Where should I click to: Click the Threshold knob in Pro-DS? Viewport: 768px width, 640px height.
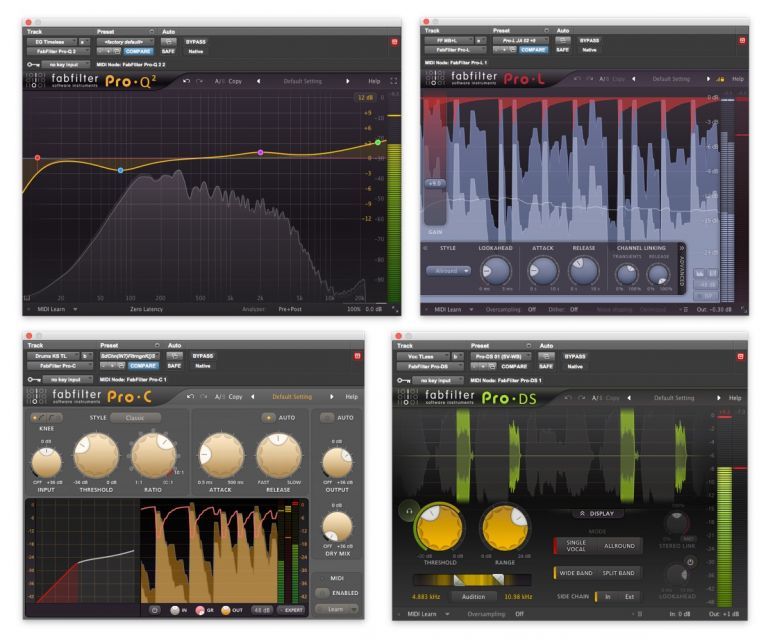pos(439,528)
